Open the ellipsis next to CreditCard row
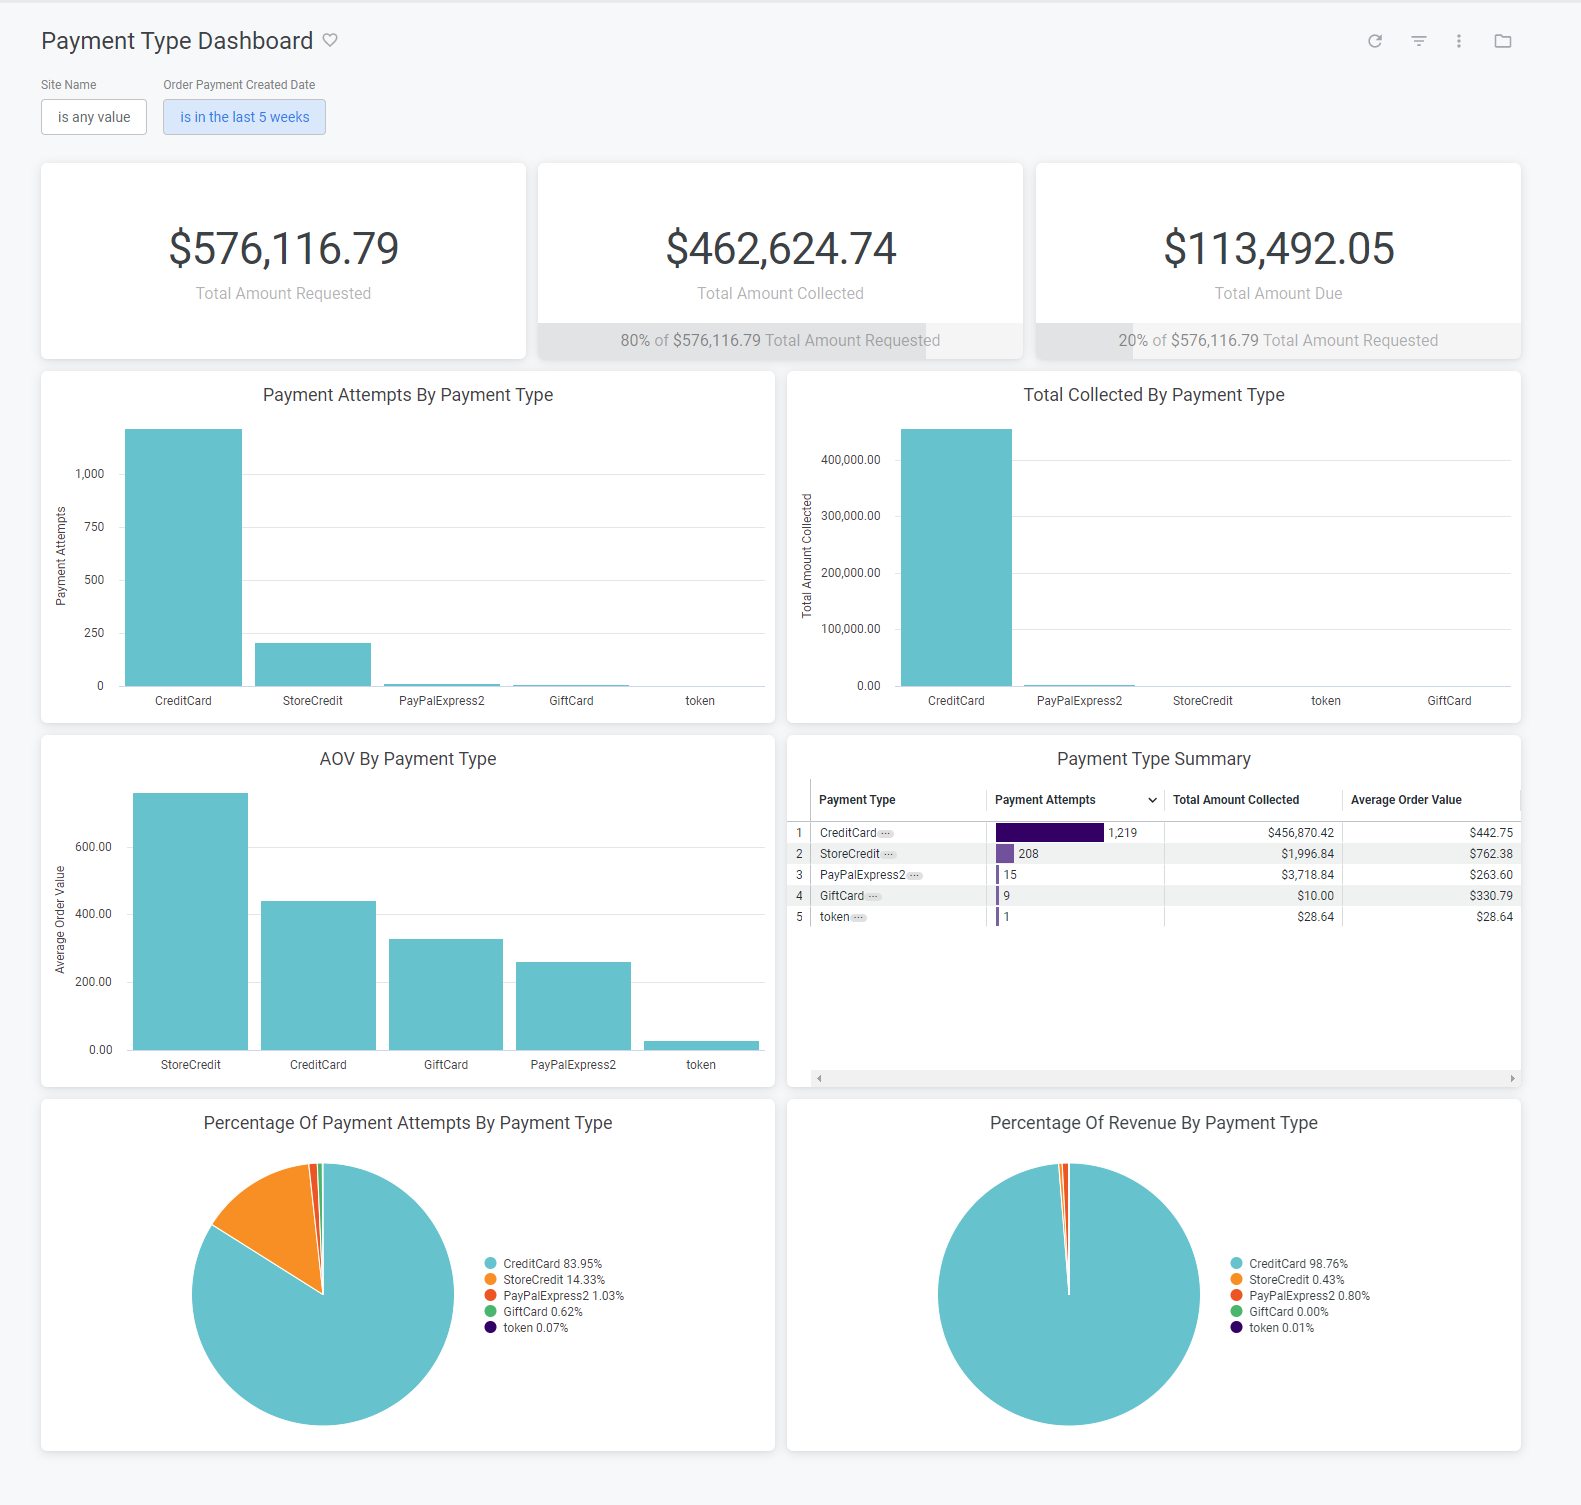1581x1505 pixels. (886, 834)
